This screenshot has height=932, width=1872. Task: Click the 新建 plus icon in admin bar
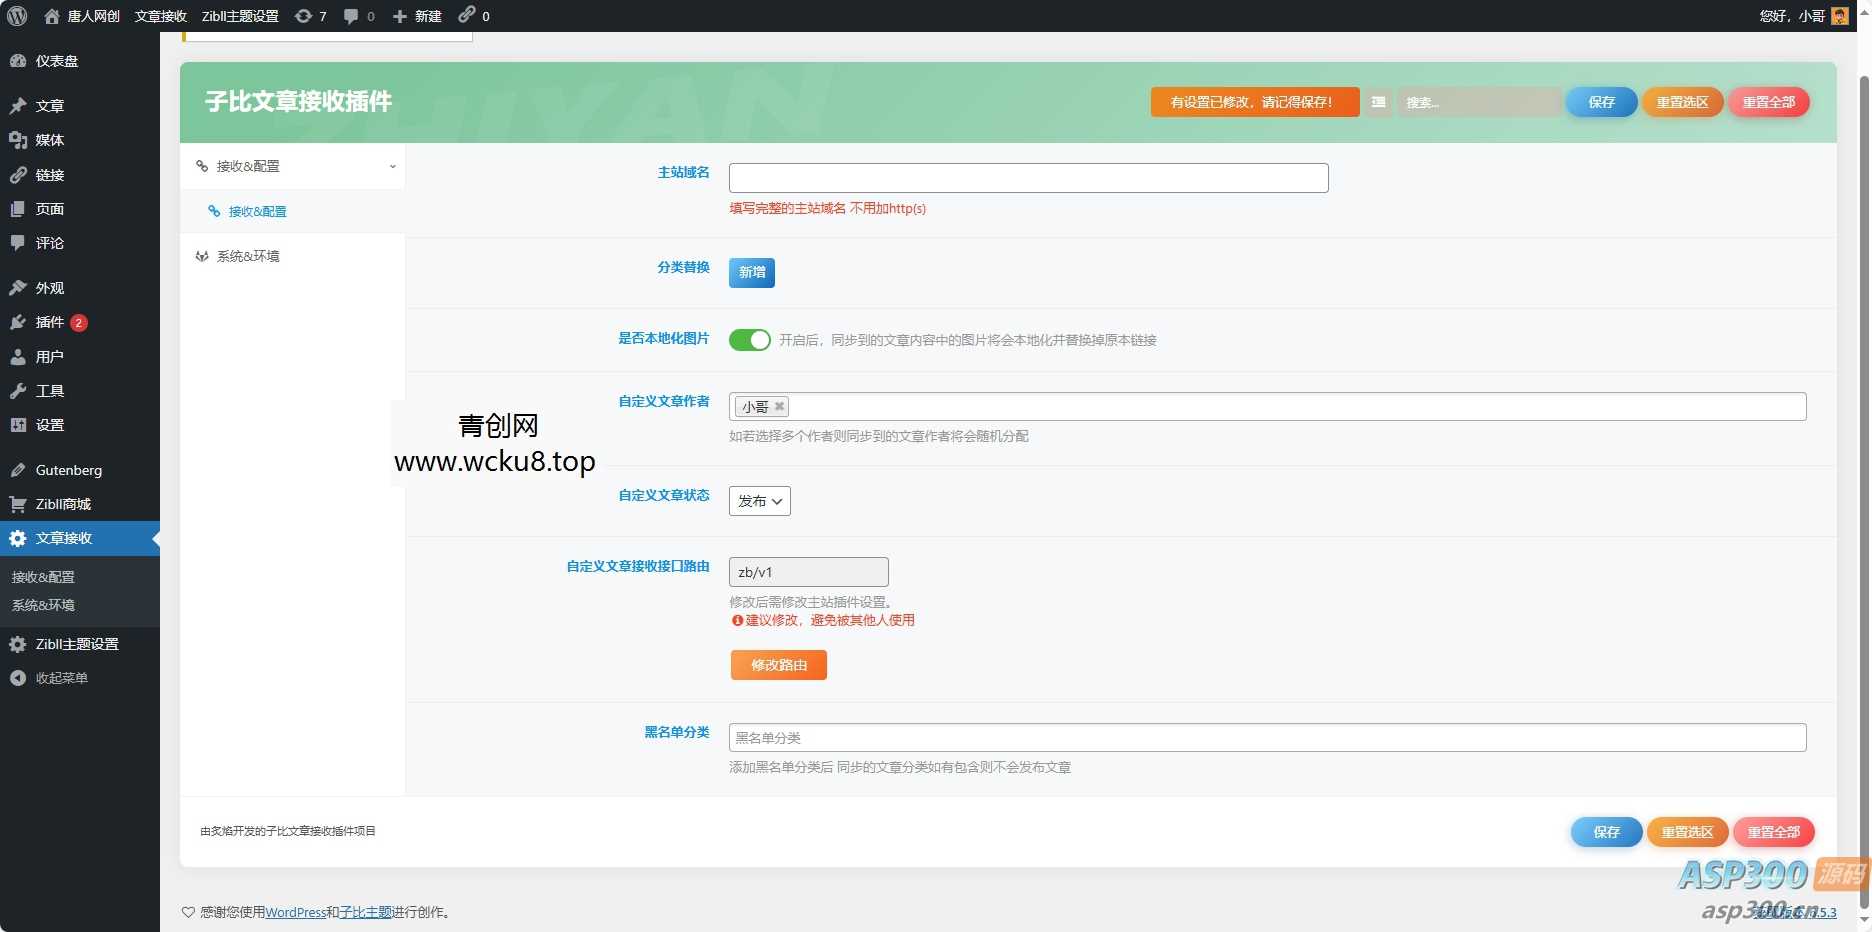click(x=398, y=16)
